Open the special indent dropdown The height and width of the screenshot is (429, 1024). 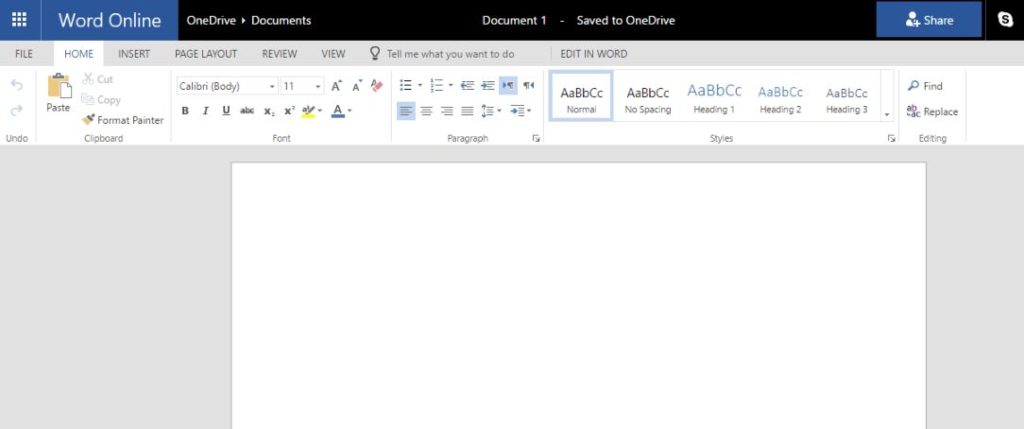pyautogui.click(x=521, y=111)
